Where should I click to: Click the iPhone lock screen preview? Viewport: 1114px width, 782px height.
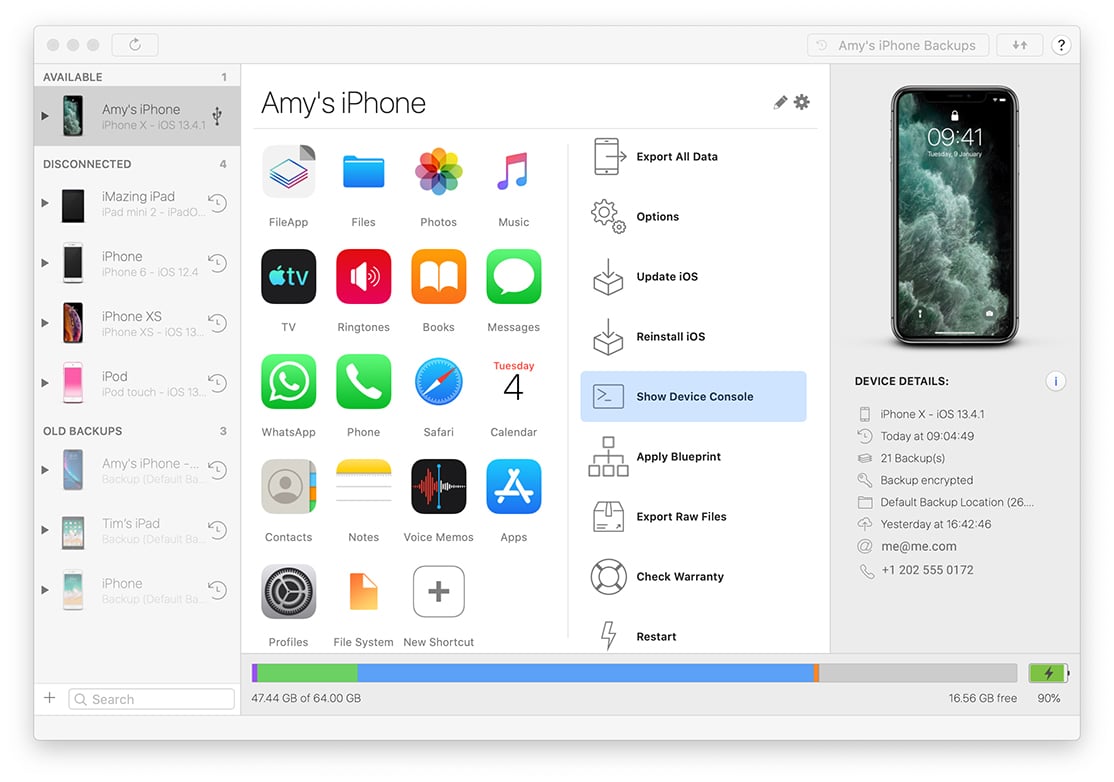point(955,216)
